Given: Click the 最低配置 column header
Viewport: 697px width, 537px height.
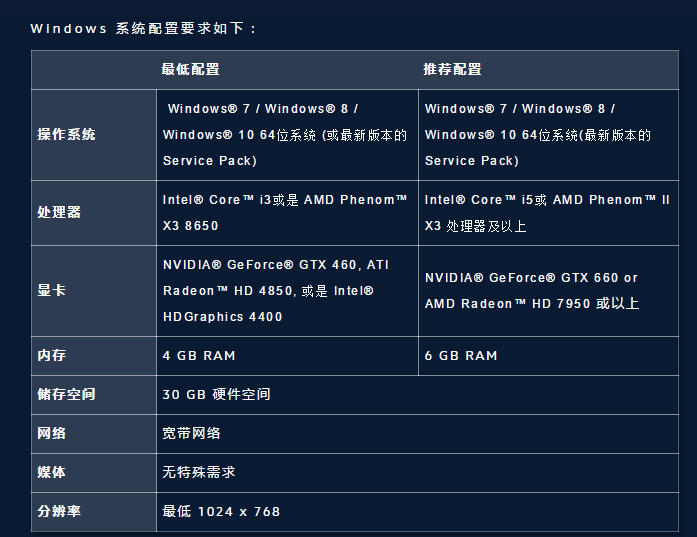Looking at the screenshot, I should (x=190, y=70).
